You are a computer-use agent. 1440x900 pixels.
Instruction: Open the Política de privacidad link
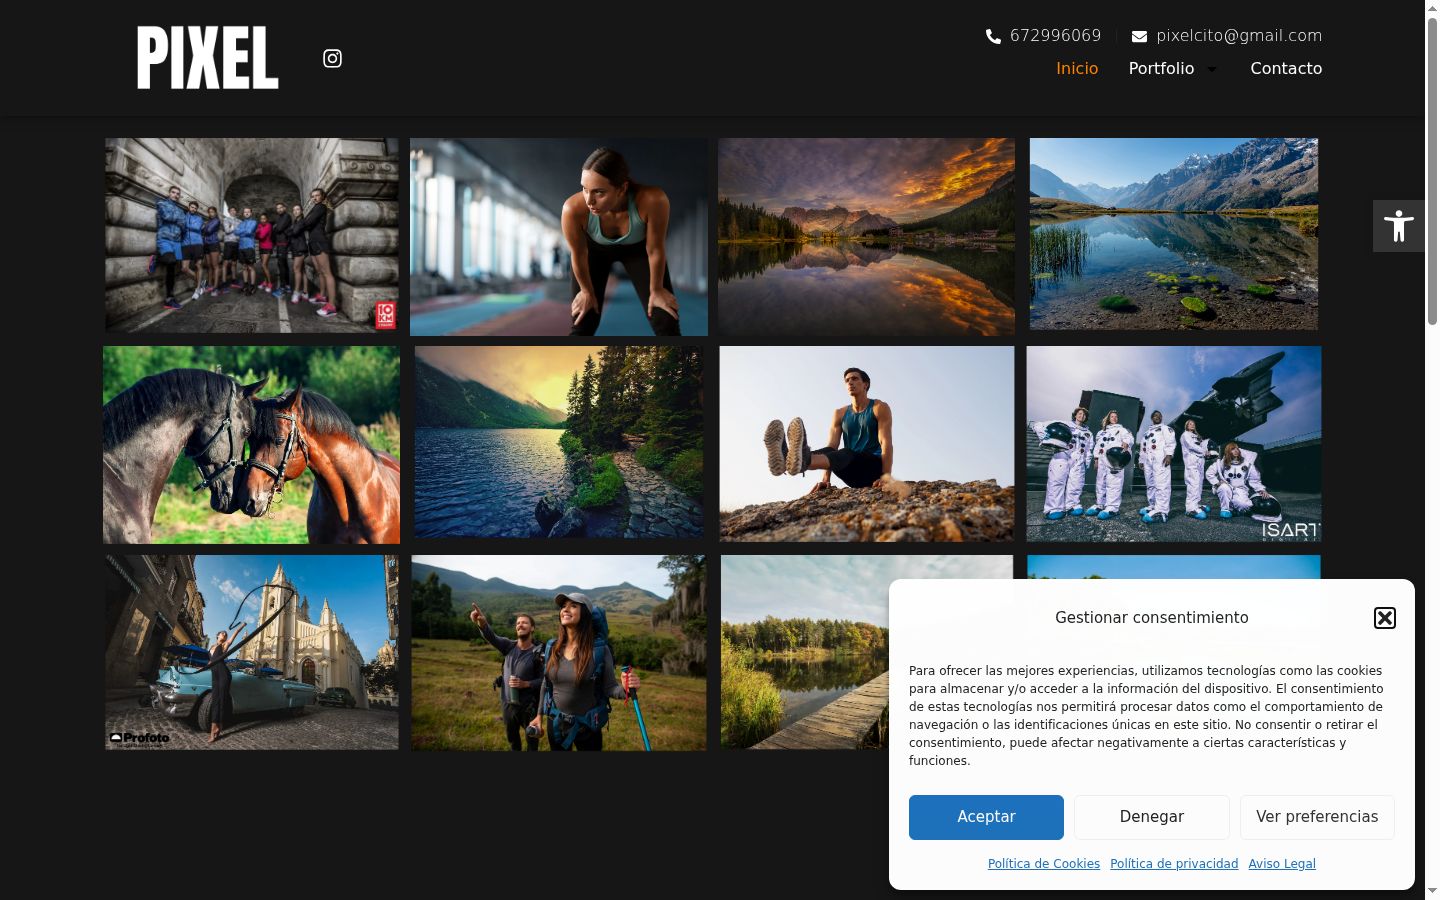[x=1174, y=864]
